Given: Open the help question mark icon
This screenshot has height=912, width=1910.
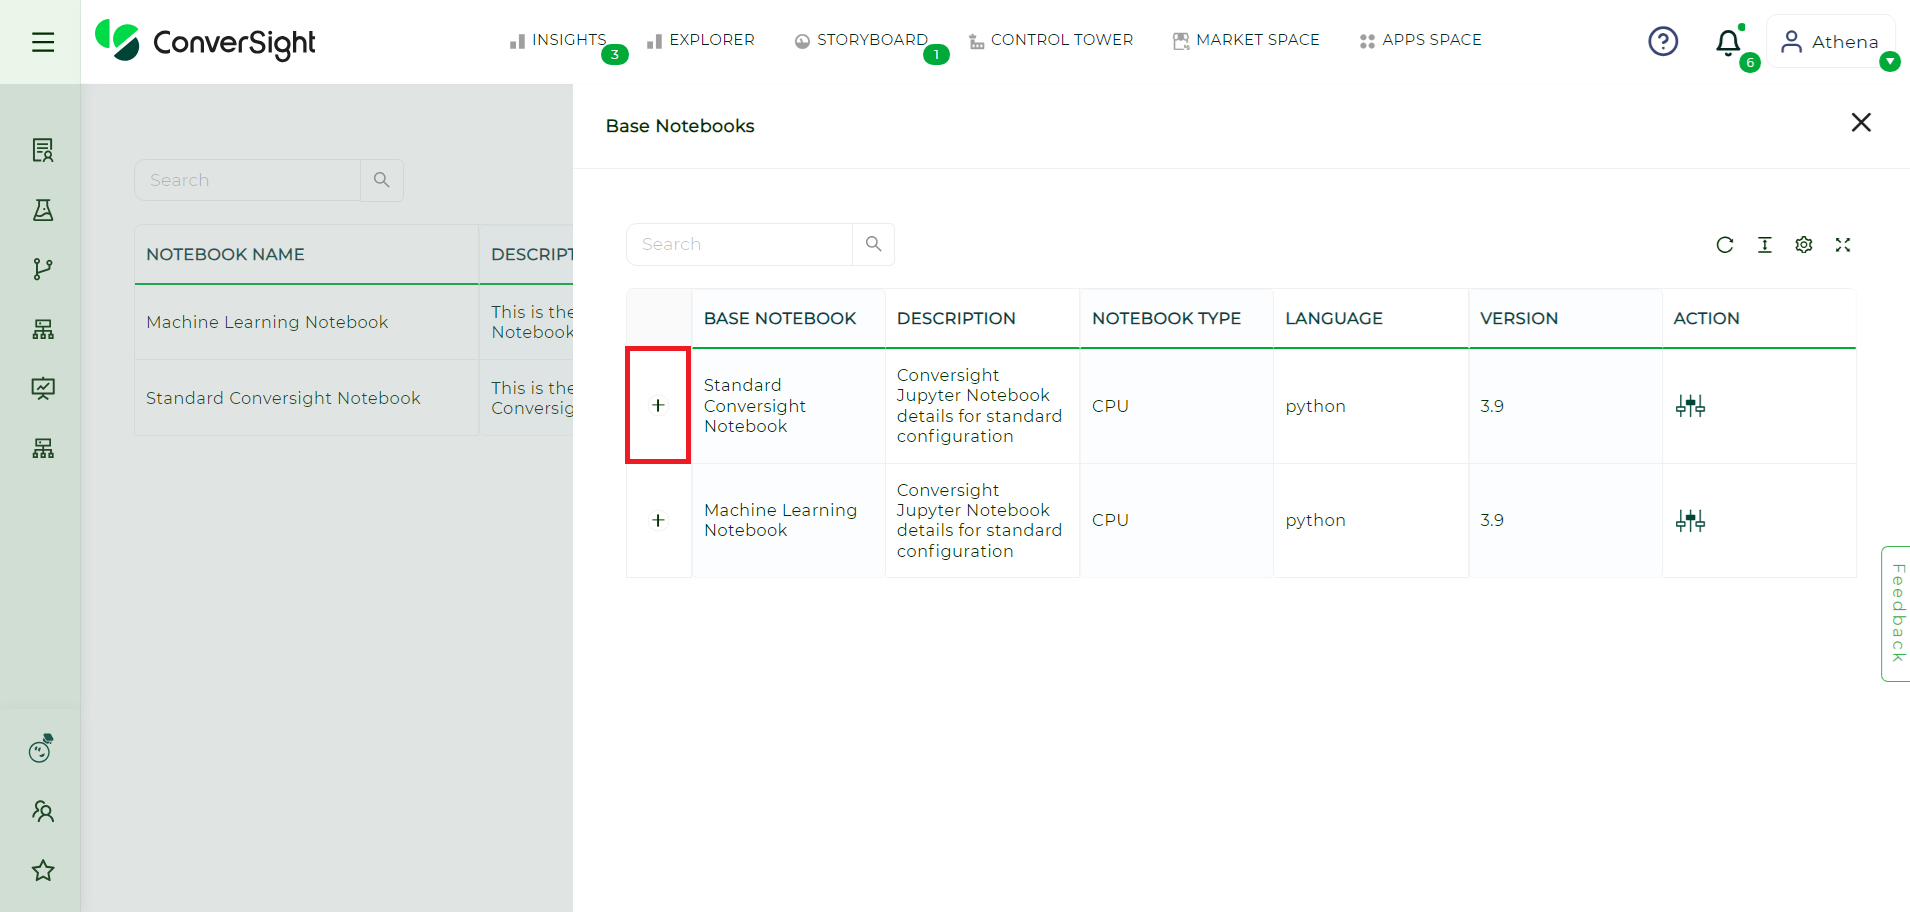Looking at the screenshot, I should pos(1663,41).
